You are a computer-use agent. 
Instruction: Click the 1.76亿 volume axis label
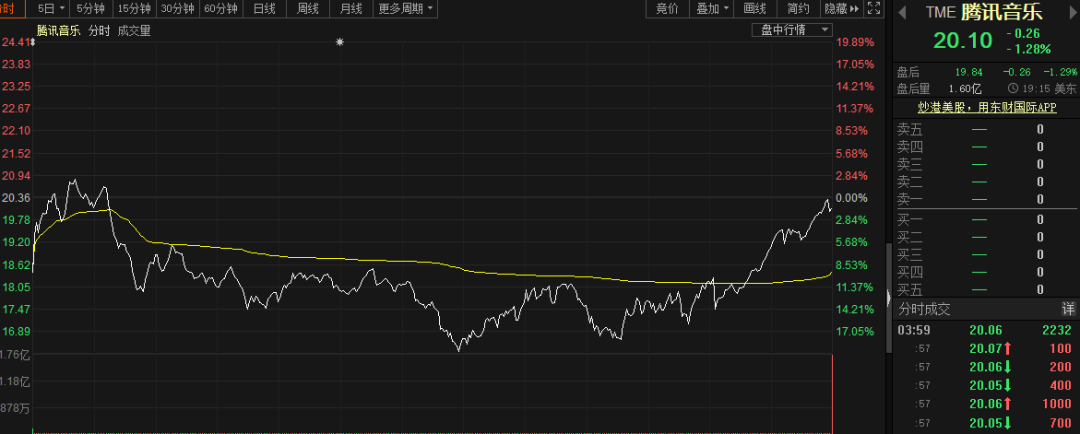15,355
